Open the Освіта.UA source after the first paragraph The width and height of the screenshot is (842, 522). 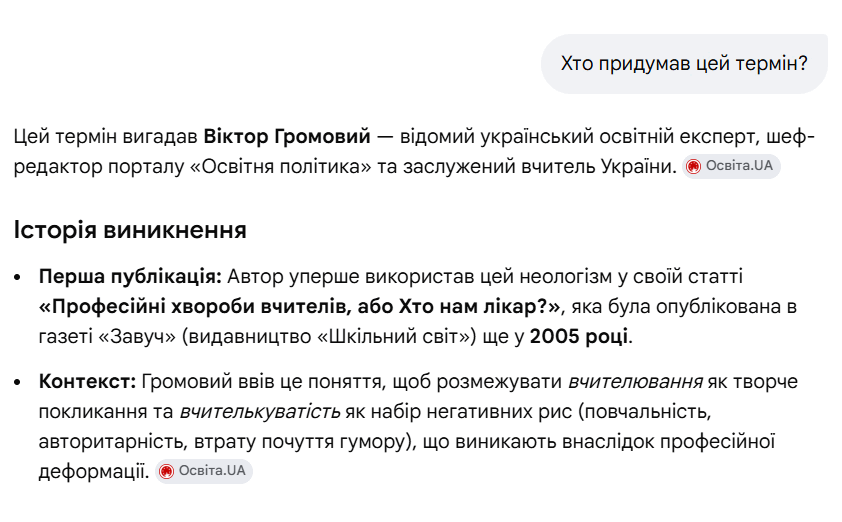[x=731, y=166]
